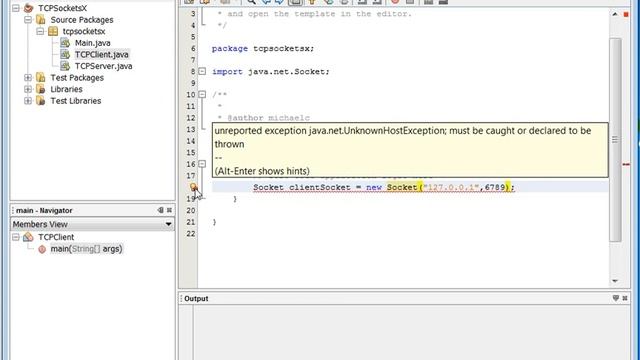
Task: Close the Output panel
Action: pyautogui.click(x=625, y=298)
